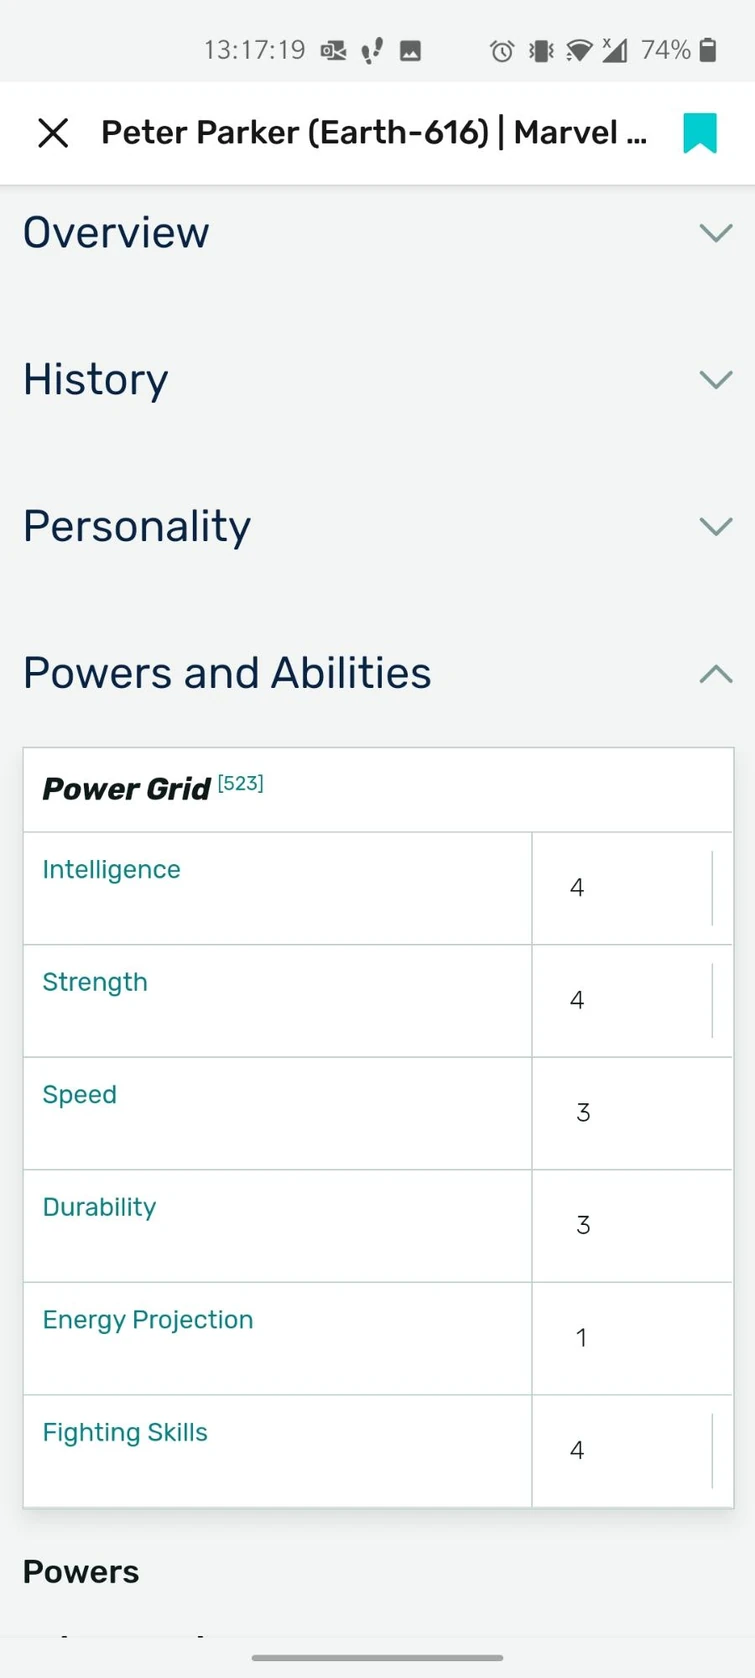Open the Intelligence link
Image resolution: width=755 pixels, height=1678 pixels.
111,870
